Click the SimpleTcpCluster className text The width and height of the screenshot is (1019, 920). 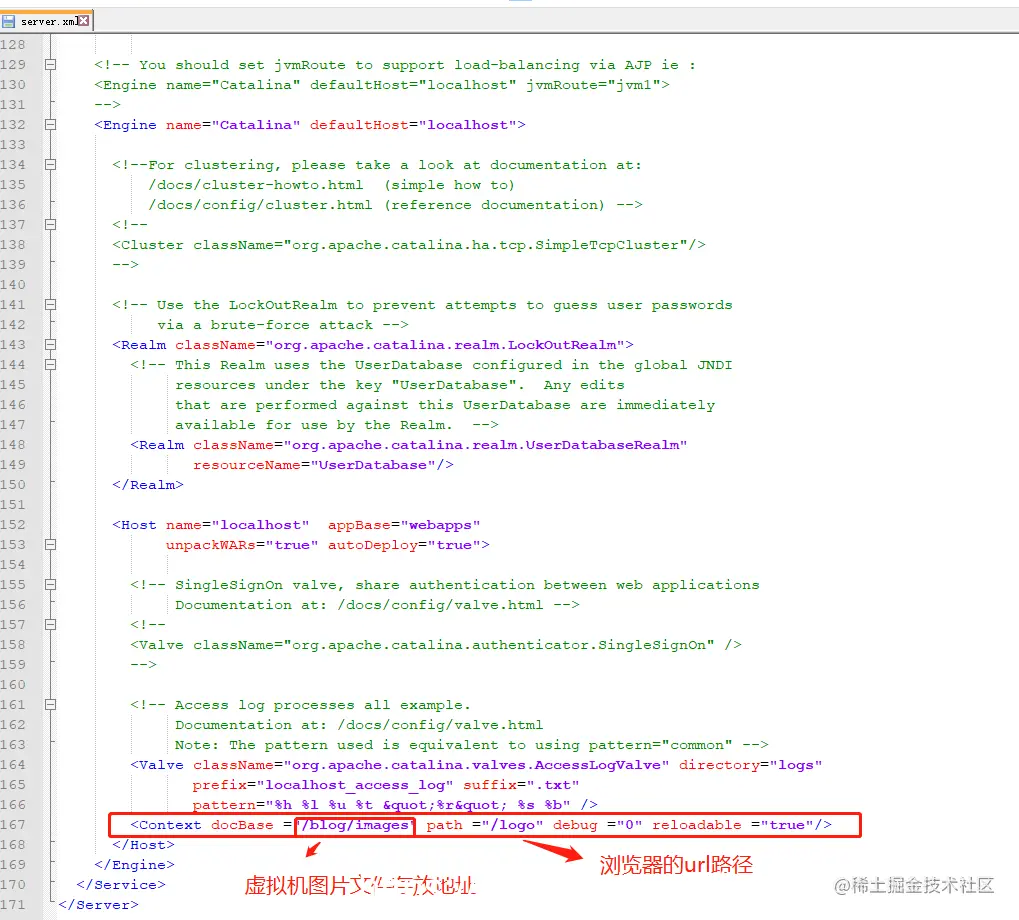coord(441,245)
